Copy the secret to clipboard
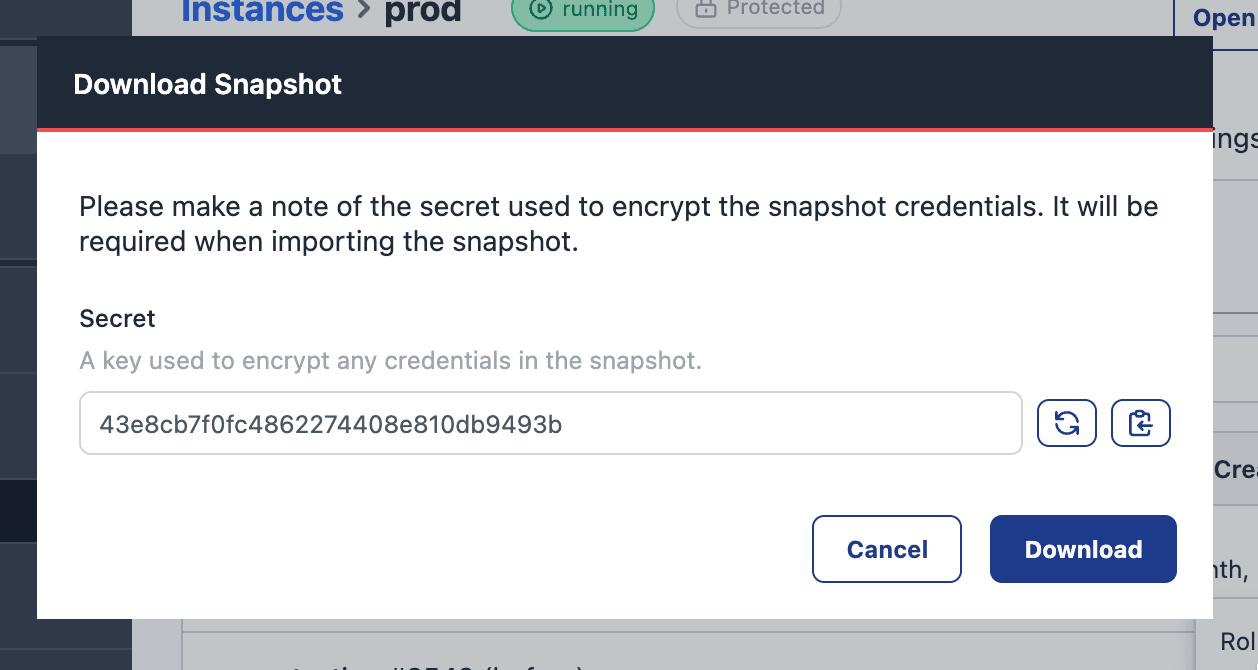The height and width of the screenshot is (670, 1258). (x=1140, y=422)
